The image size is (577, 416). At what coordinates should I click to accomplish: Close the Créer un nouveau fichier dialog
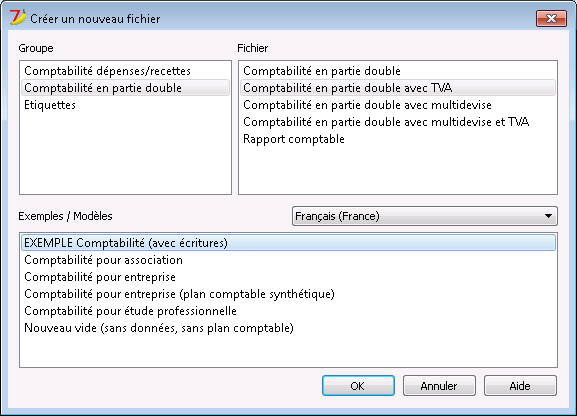pyautogui.click(x=551, y=18)
